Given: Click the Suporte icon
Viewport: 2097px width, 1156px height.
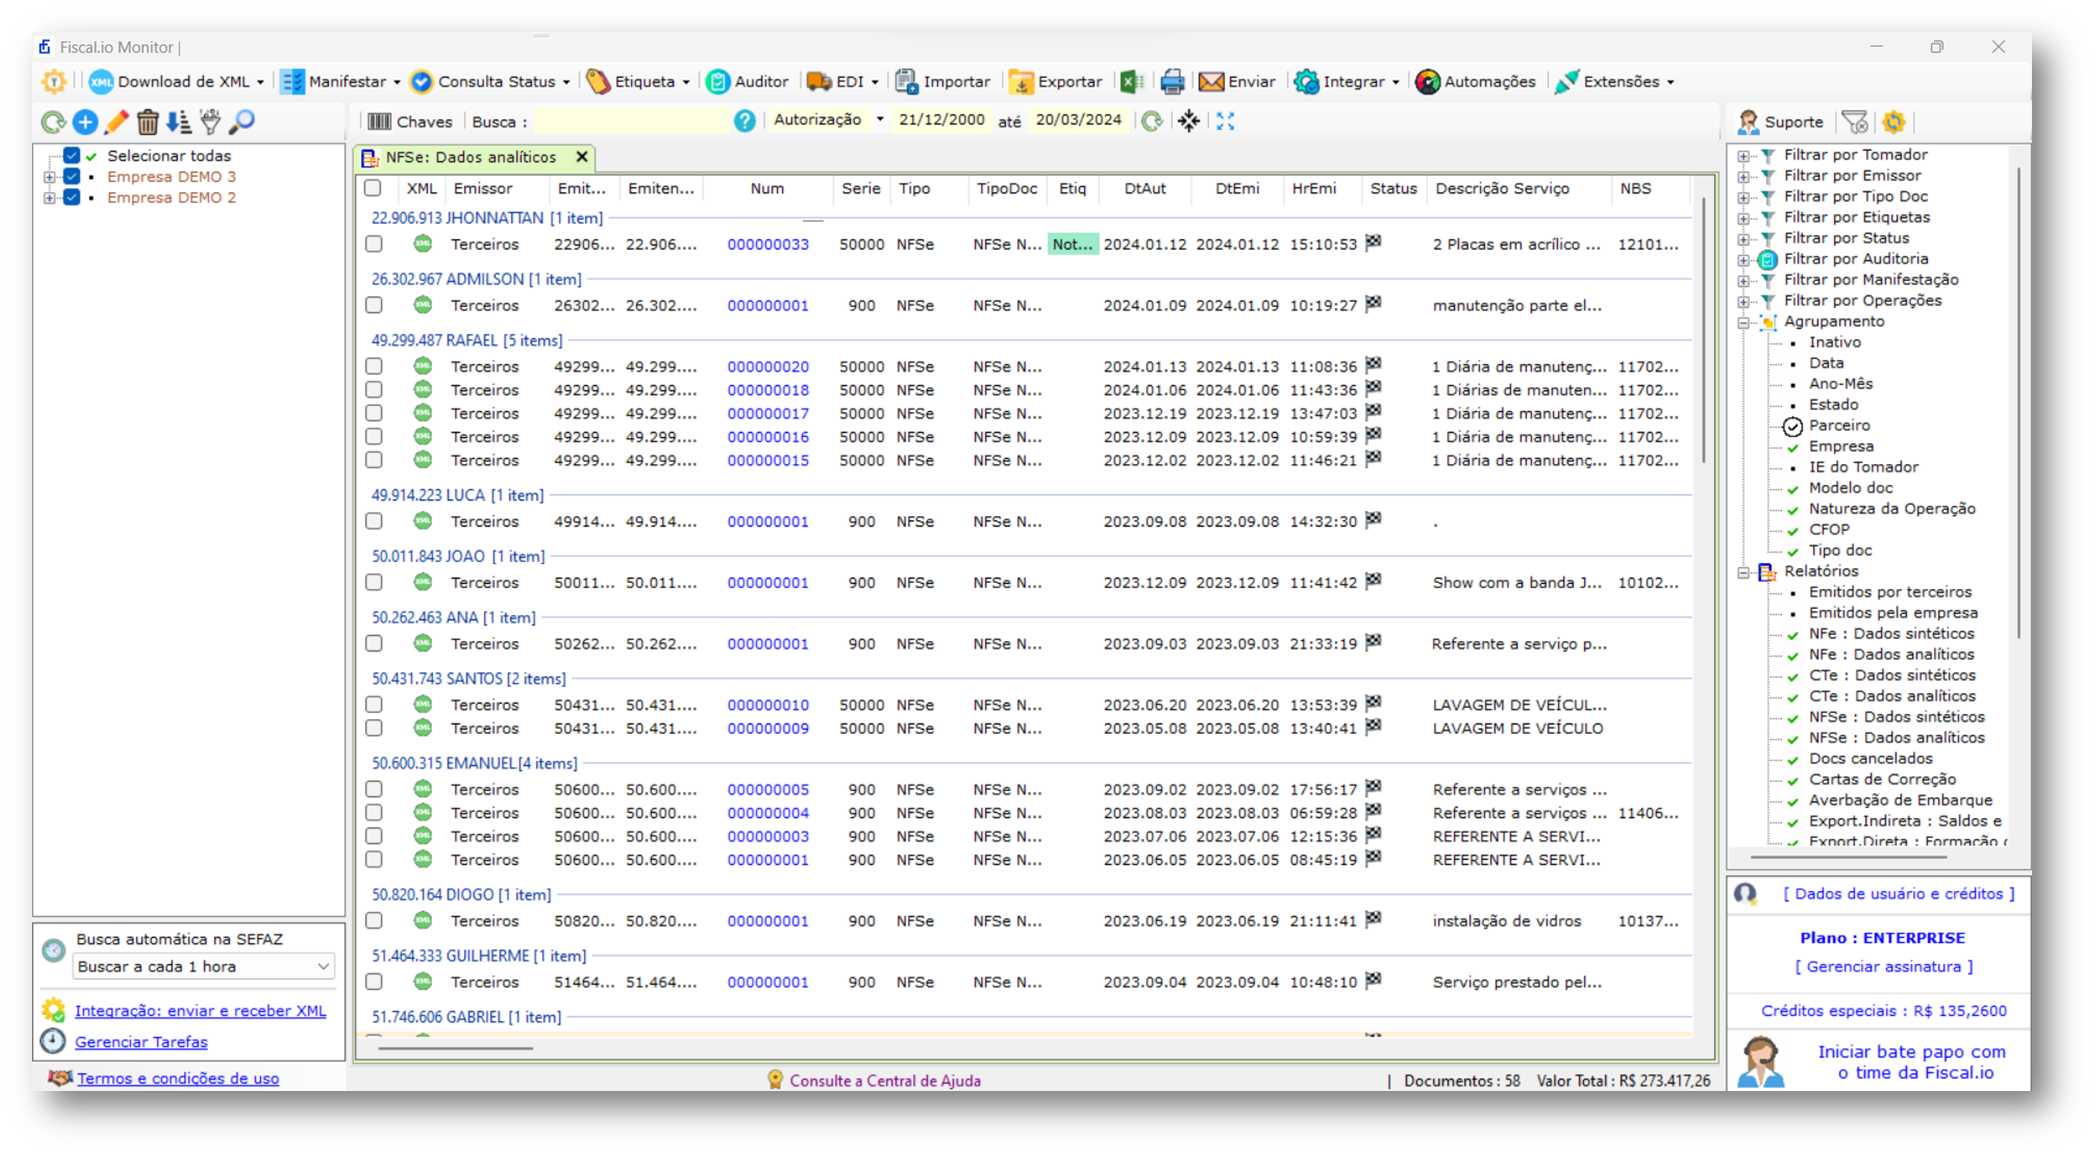Looking at the screenshot, I should click(x=1748, y=122).
